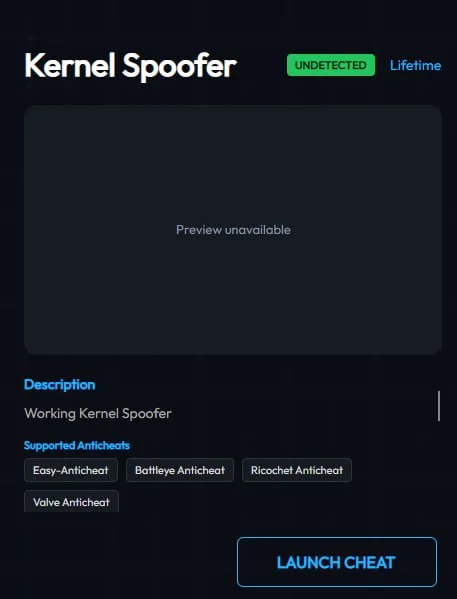457x599 pixels.
Task: Open the Lifetime subscription link
Action: pos(415,65)
